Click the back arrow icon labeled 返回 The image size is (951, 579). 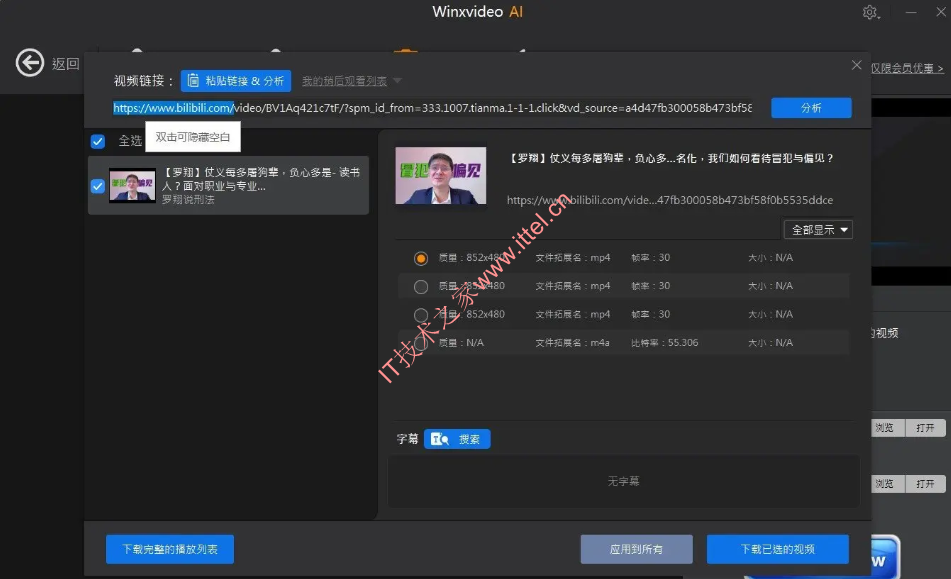tap(30, 62)
